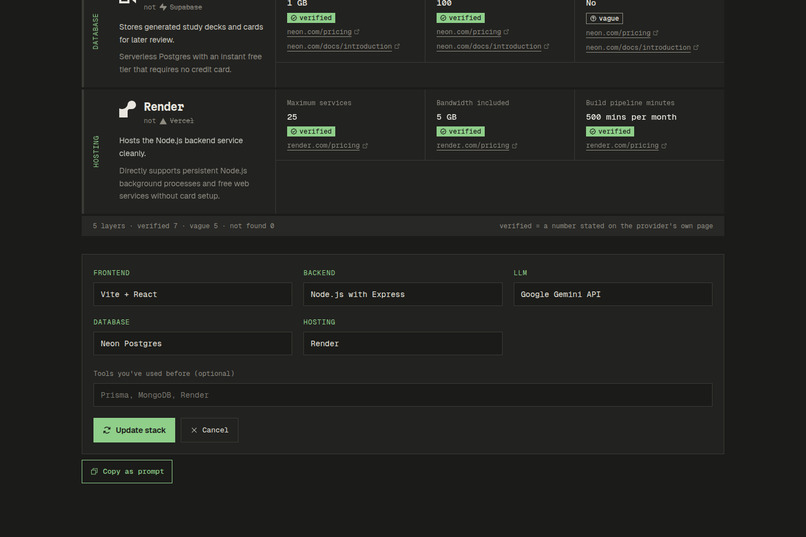Click the 'Bandwidth included' label
Screen dimensions: 806x537
[x=472, y=103]
